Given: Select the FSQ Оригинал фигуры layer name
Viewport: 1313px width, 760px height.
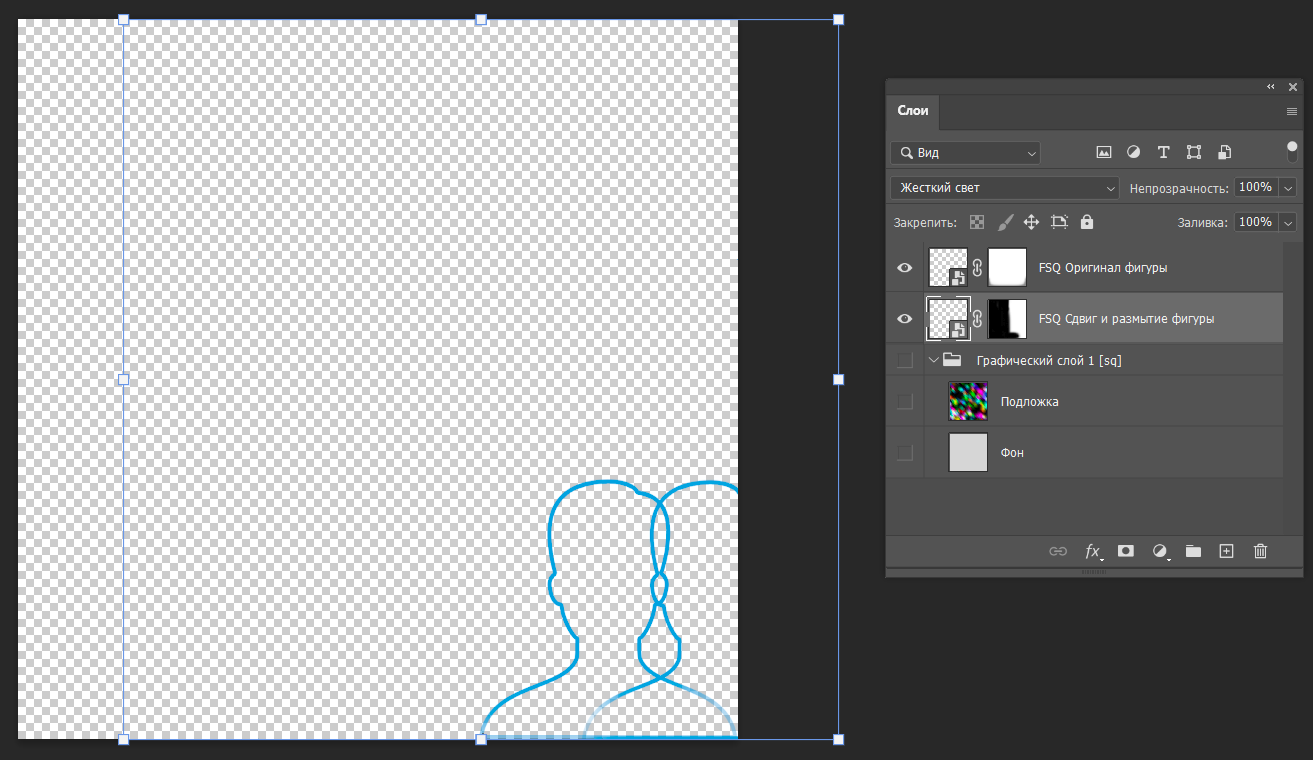Looking at the screenshot, I should pyautogui.click(x=1102, y=268).
